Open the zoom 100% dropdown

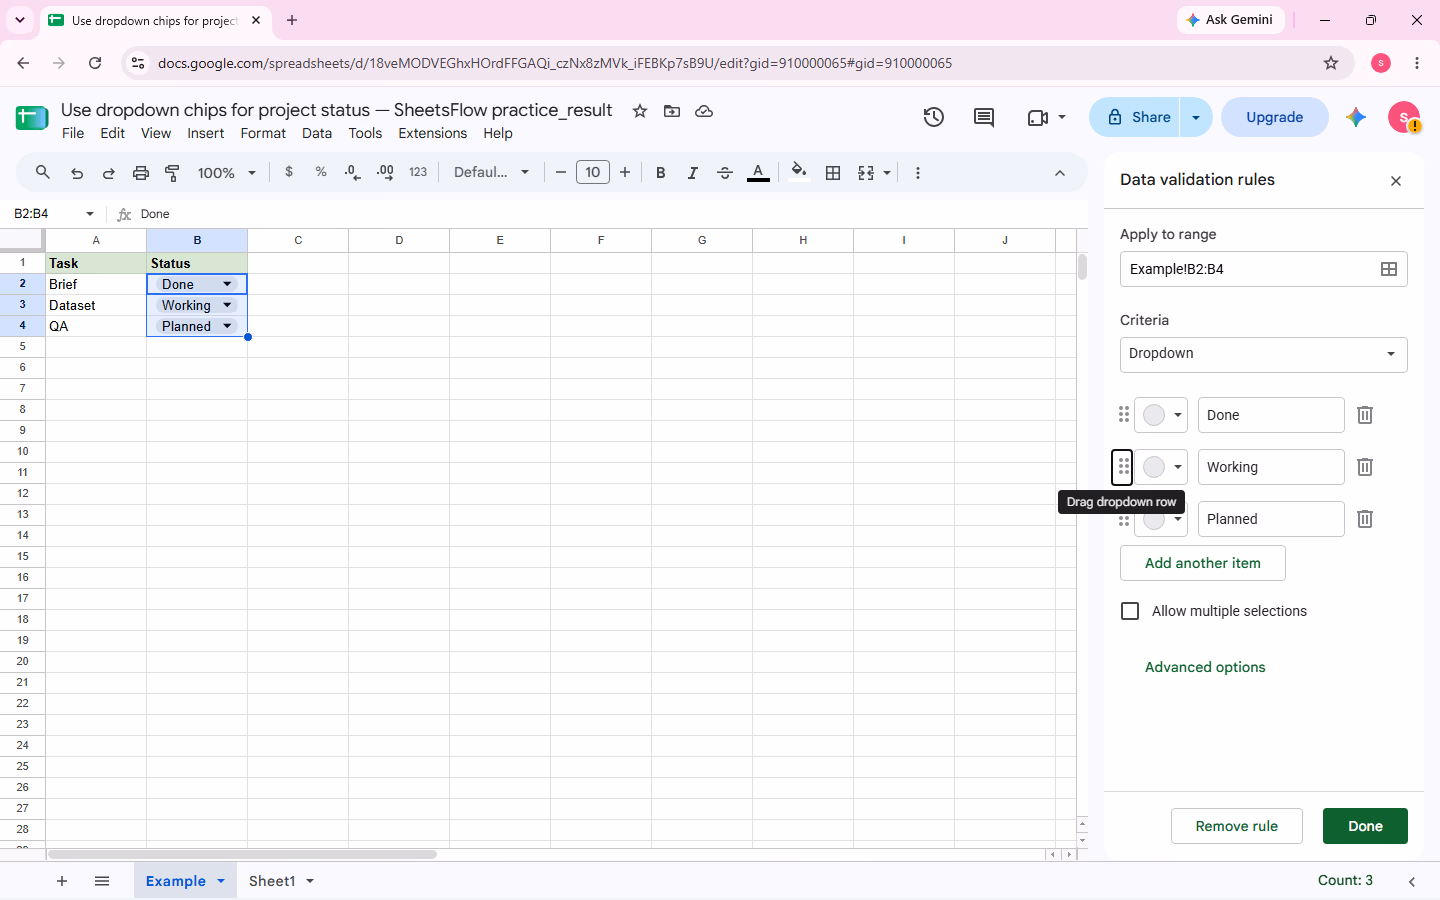227,173
